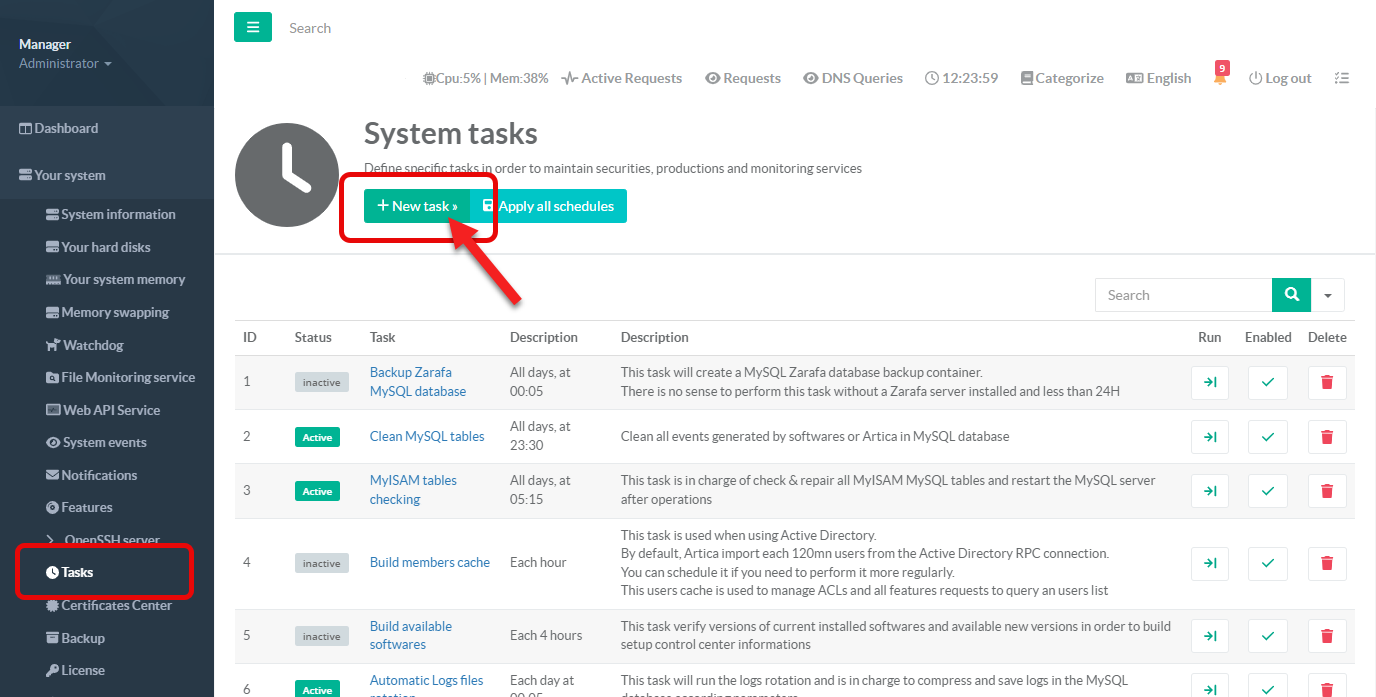Expand the OpenSSH server sidebar item

click(105, 540)
